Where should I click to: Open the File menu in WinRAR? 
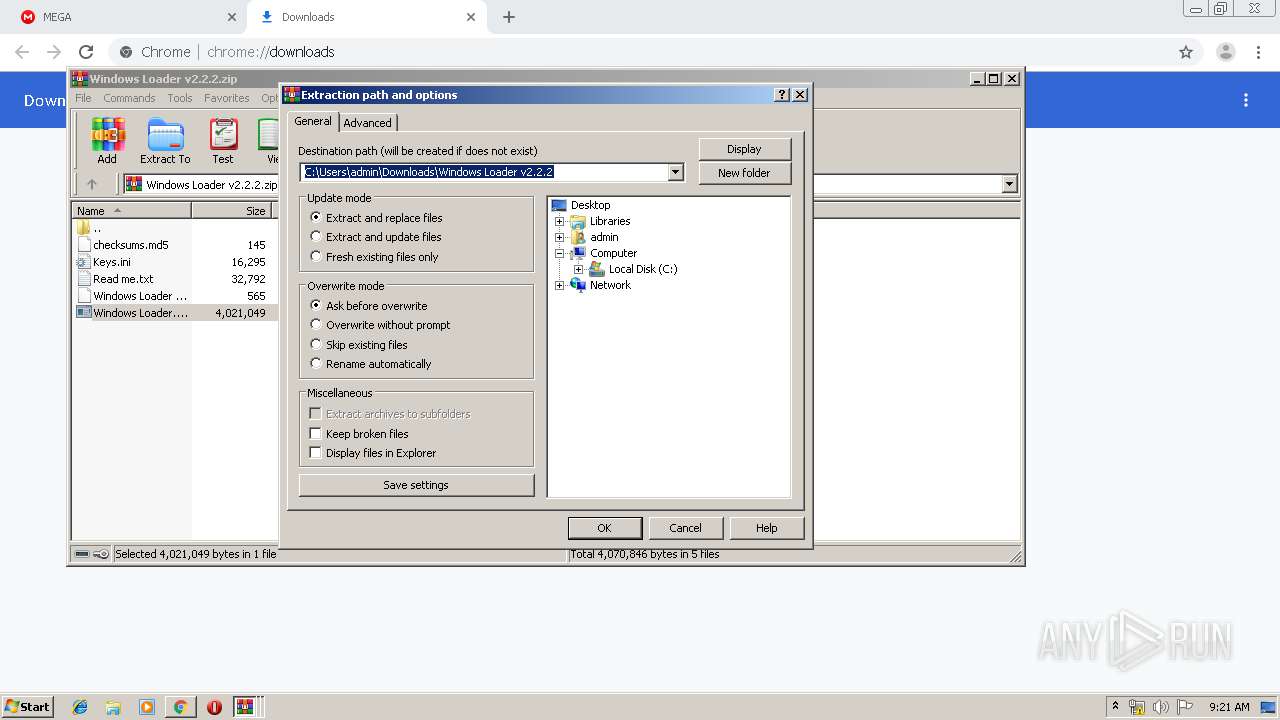83,98
